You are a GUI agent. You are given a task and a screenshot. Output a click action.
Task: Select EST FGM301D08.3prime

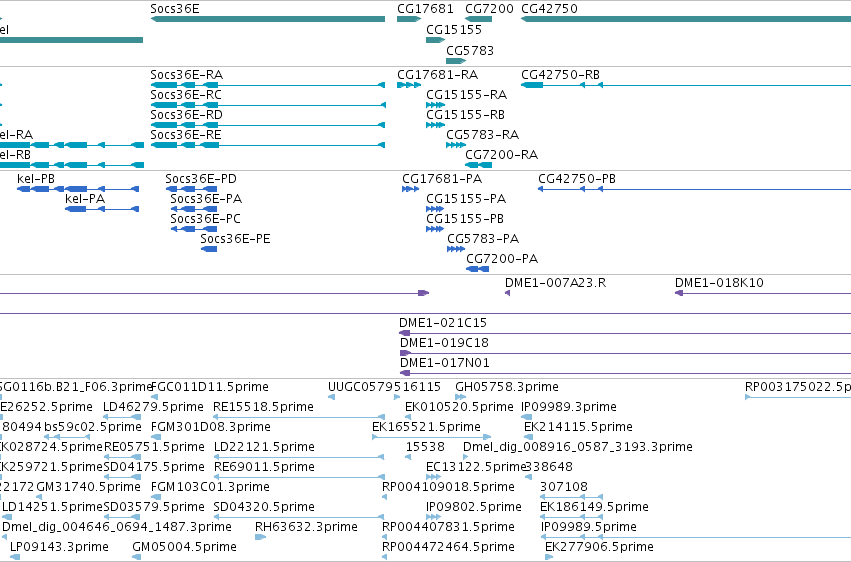(156, 437)
